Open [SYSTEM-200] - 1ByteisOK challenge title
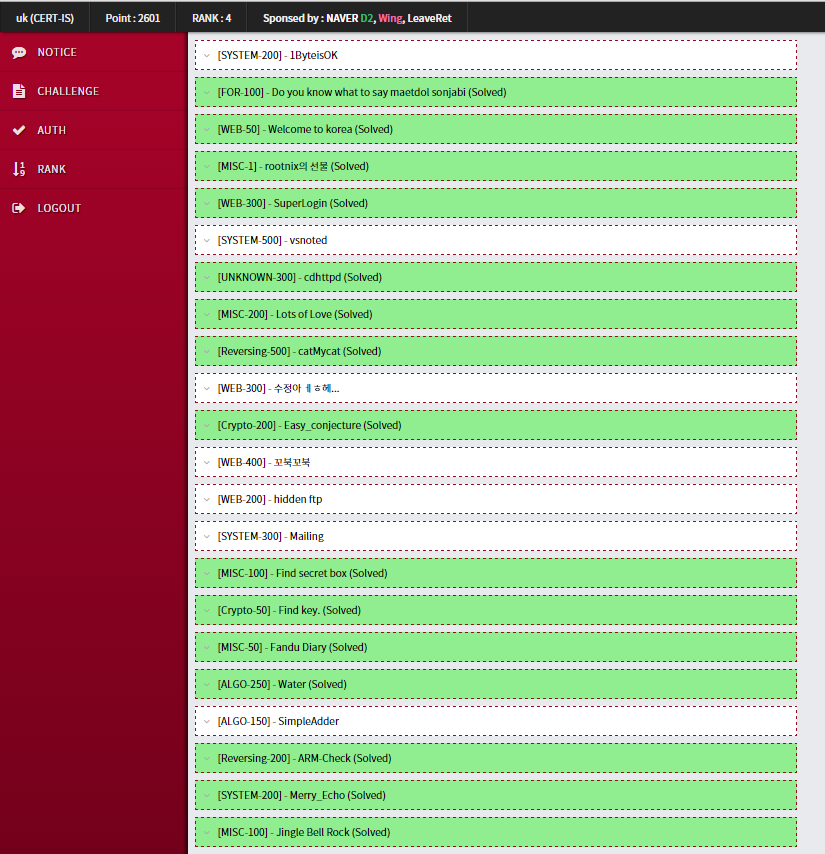 click(278, 55)
